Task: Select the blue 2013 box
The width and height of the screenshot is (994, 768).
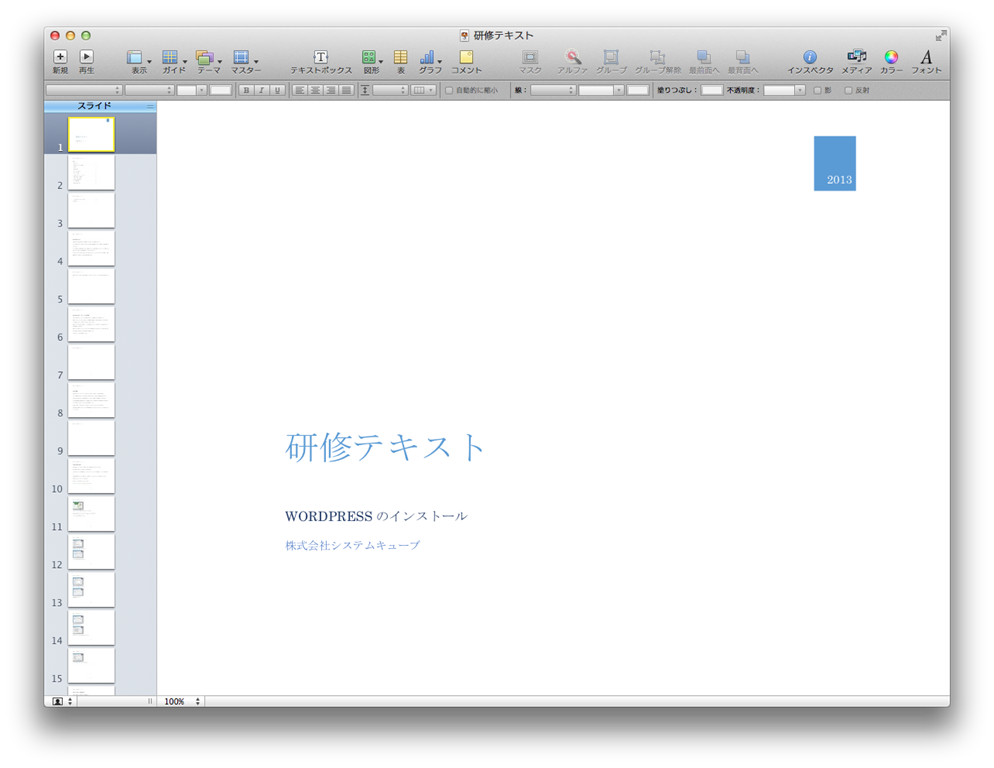Action: [835, 163]
